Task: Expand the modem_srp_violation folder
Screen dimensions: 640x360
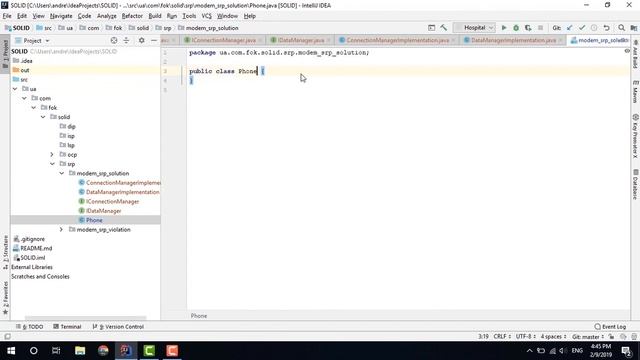Action: tap(61, 230)
